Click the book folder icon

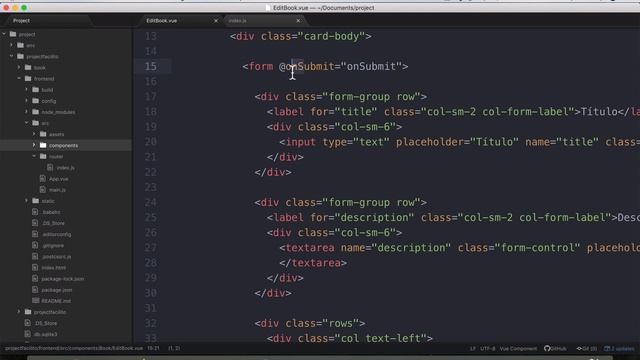point(28,67)
